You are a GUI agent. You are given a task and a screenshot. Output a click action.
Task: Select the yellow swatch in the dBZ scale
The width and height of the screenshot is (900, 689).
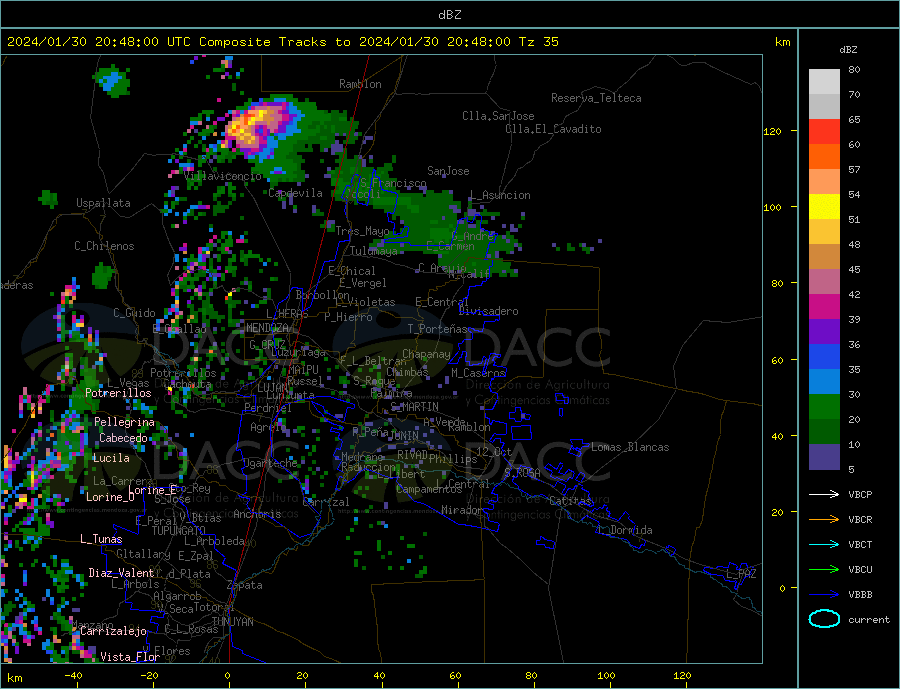[x=824, y=207]
